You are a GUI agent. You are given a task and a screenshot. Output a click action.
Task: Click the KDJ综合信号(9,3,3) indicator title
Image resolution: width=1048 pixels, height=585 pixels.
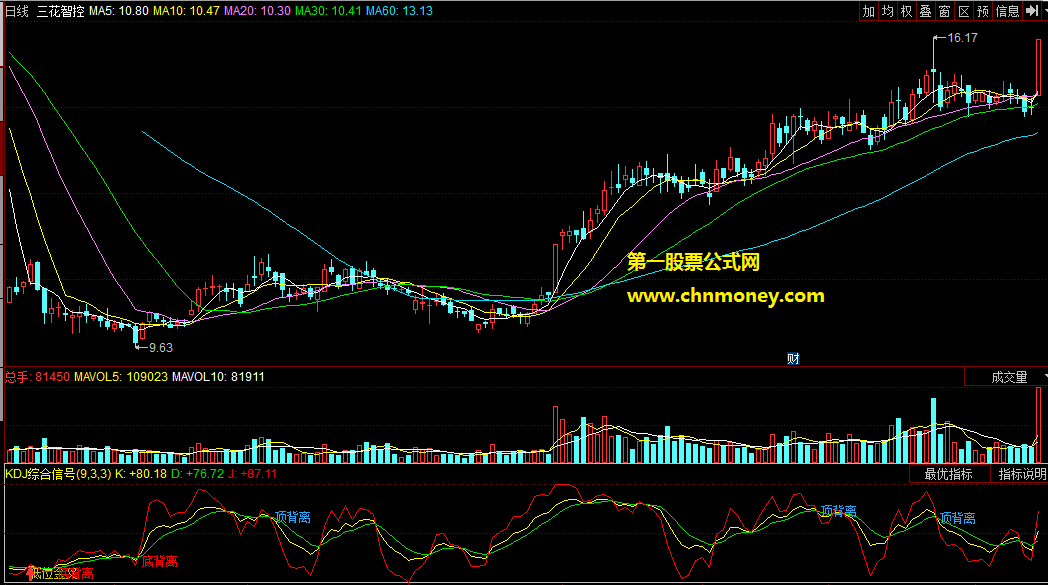click(59, 474)
